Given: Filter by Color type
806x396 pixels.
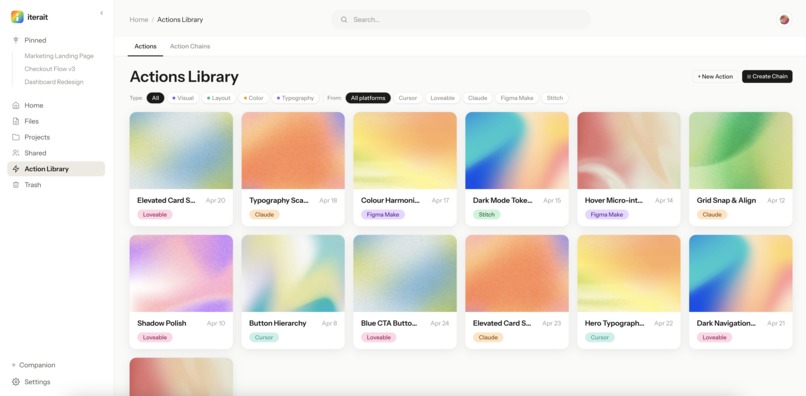Looking at the screenshot, I should 253,98.
